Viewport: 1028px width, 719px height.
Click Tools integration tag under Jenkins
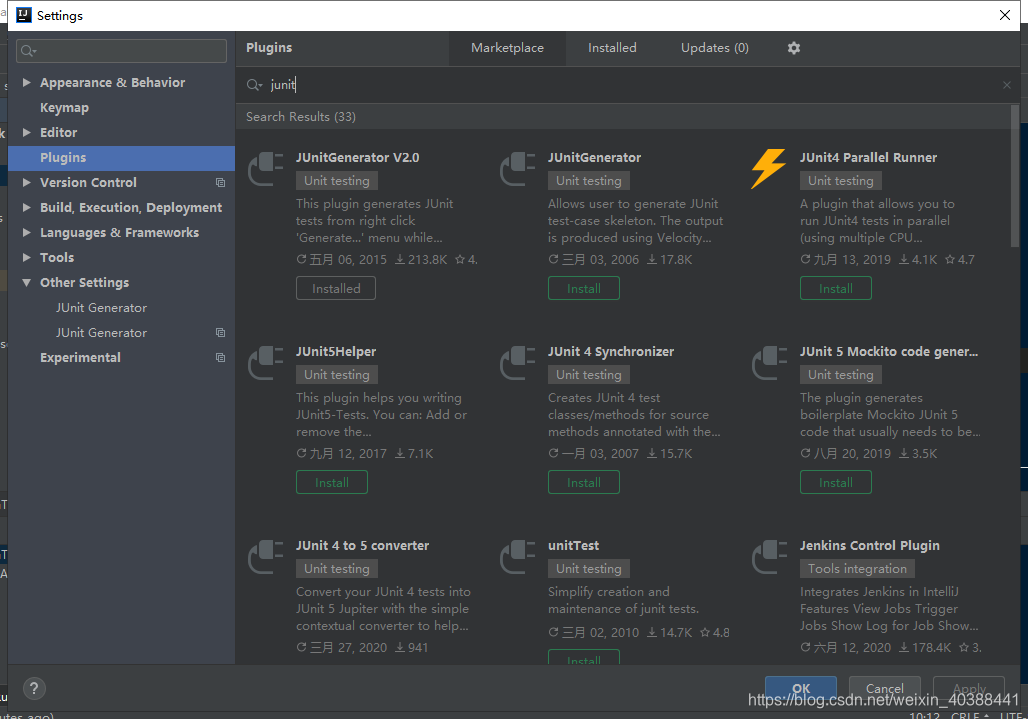[x=857, y=569]
